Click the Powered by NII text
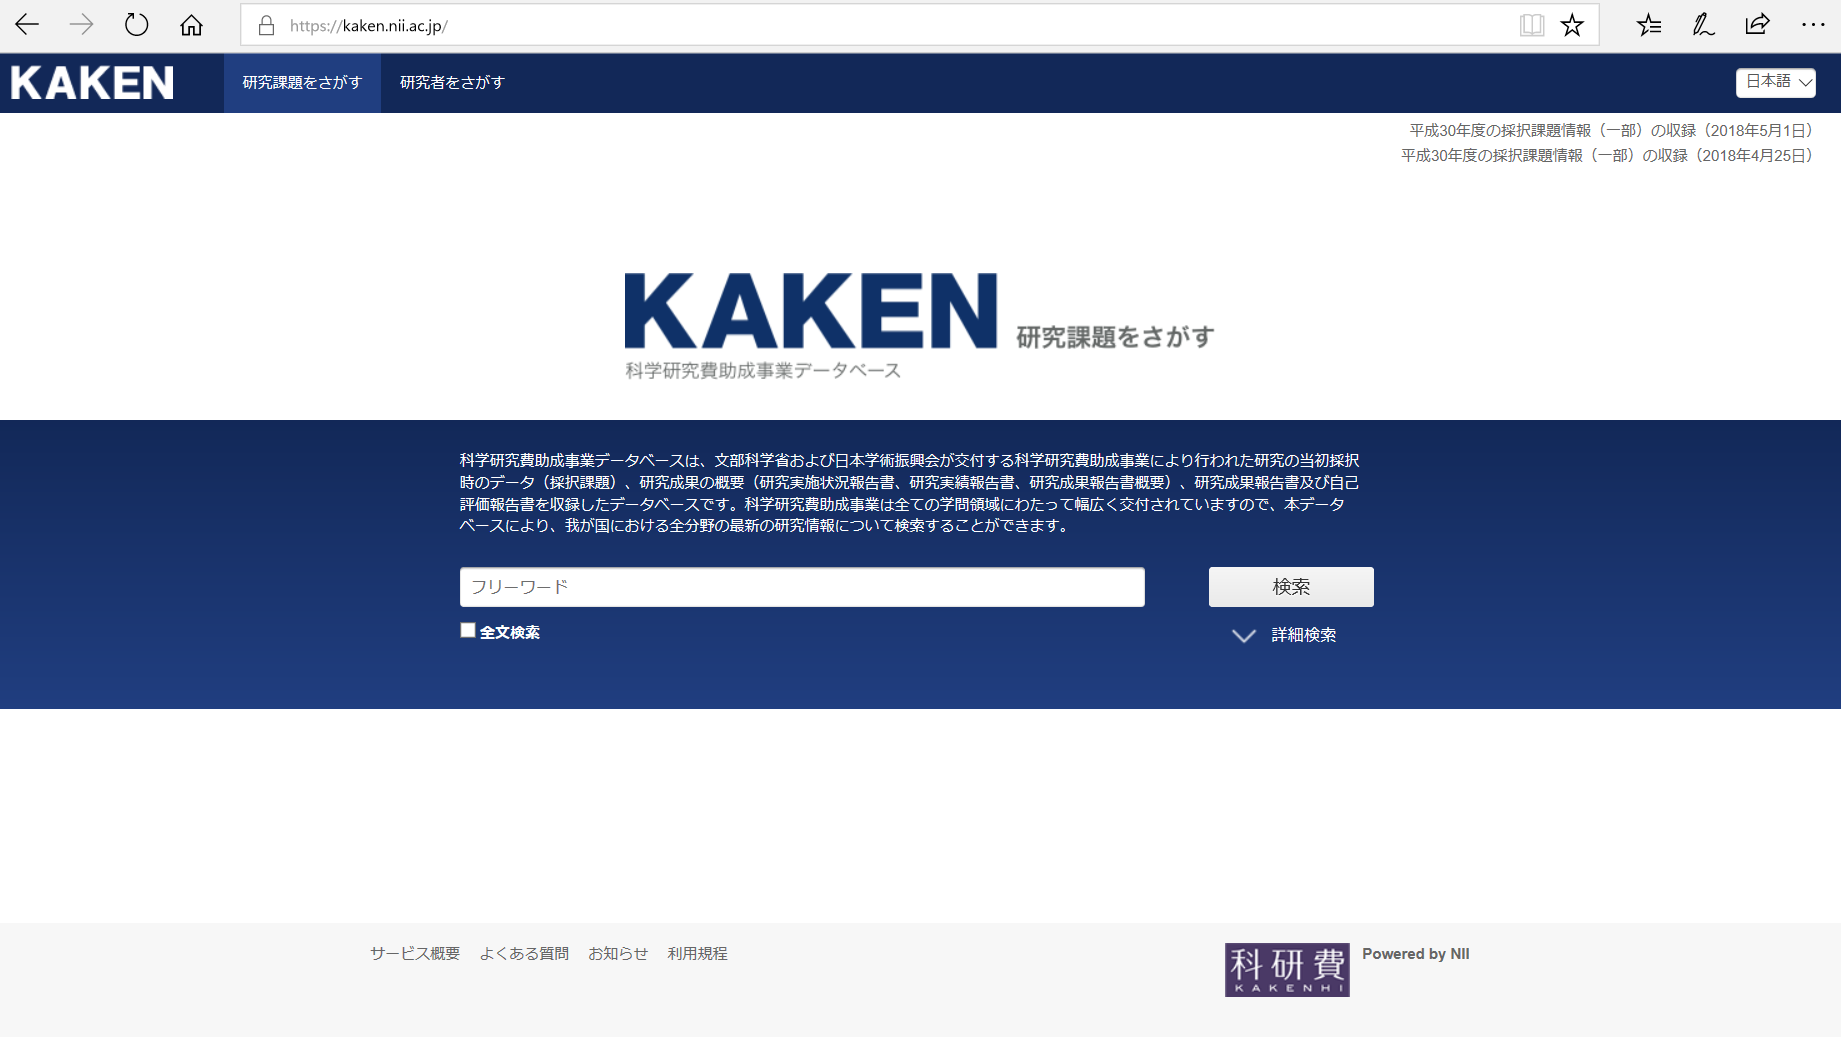This screenshot has height=1037, width=1841. (1416, 954)
